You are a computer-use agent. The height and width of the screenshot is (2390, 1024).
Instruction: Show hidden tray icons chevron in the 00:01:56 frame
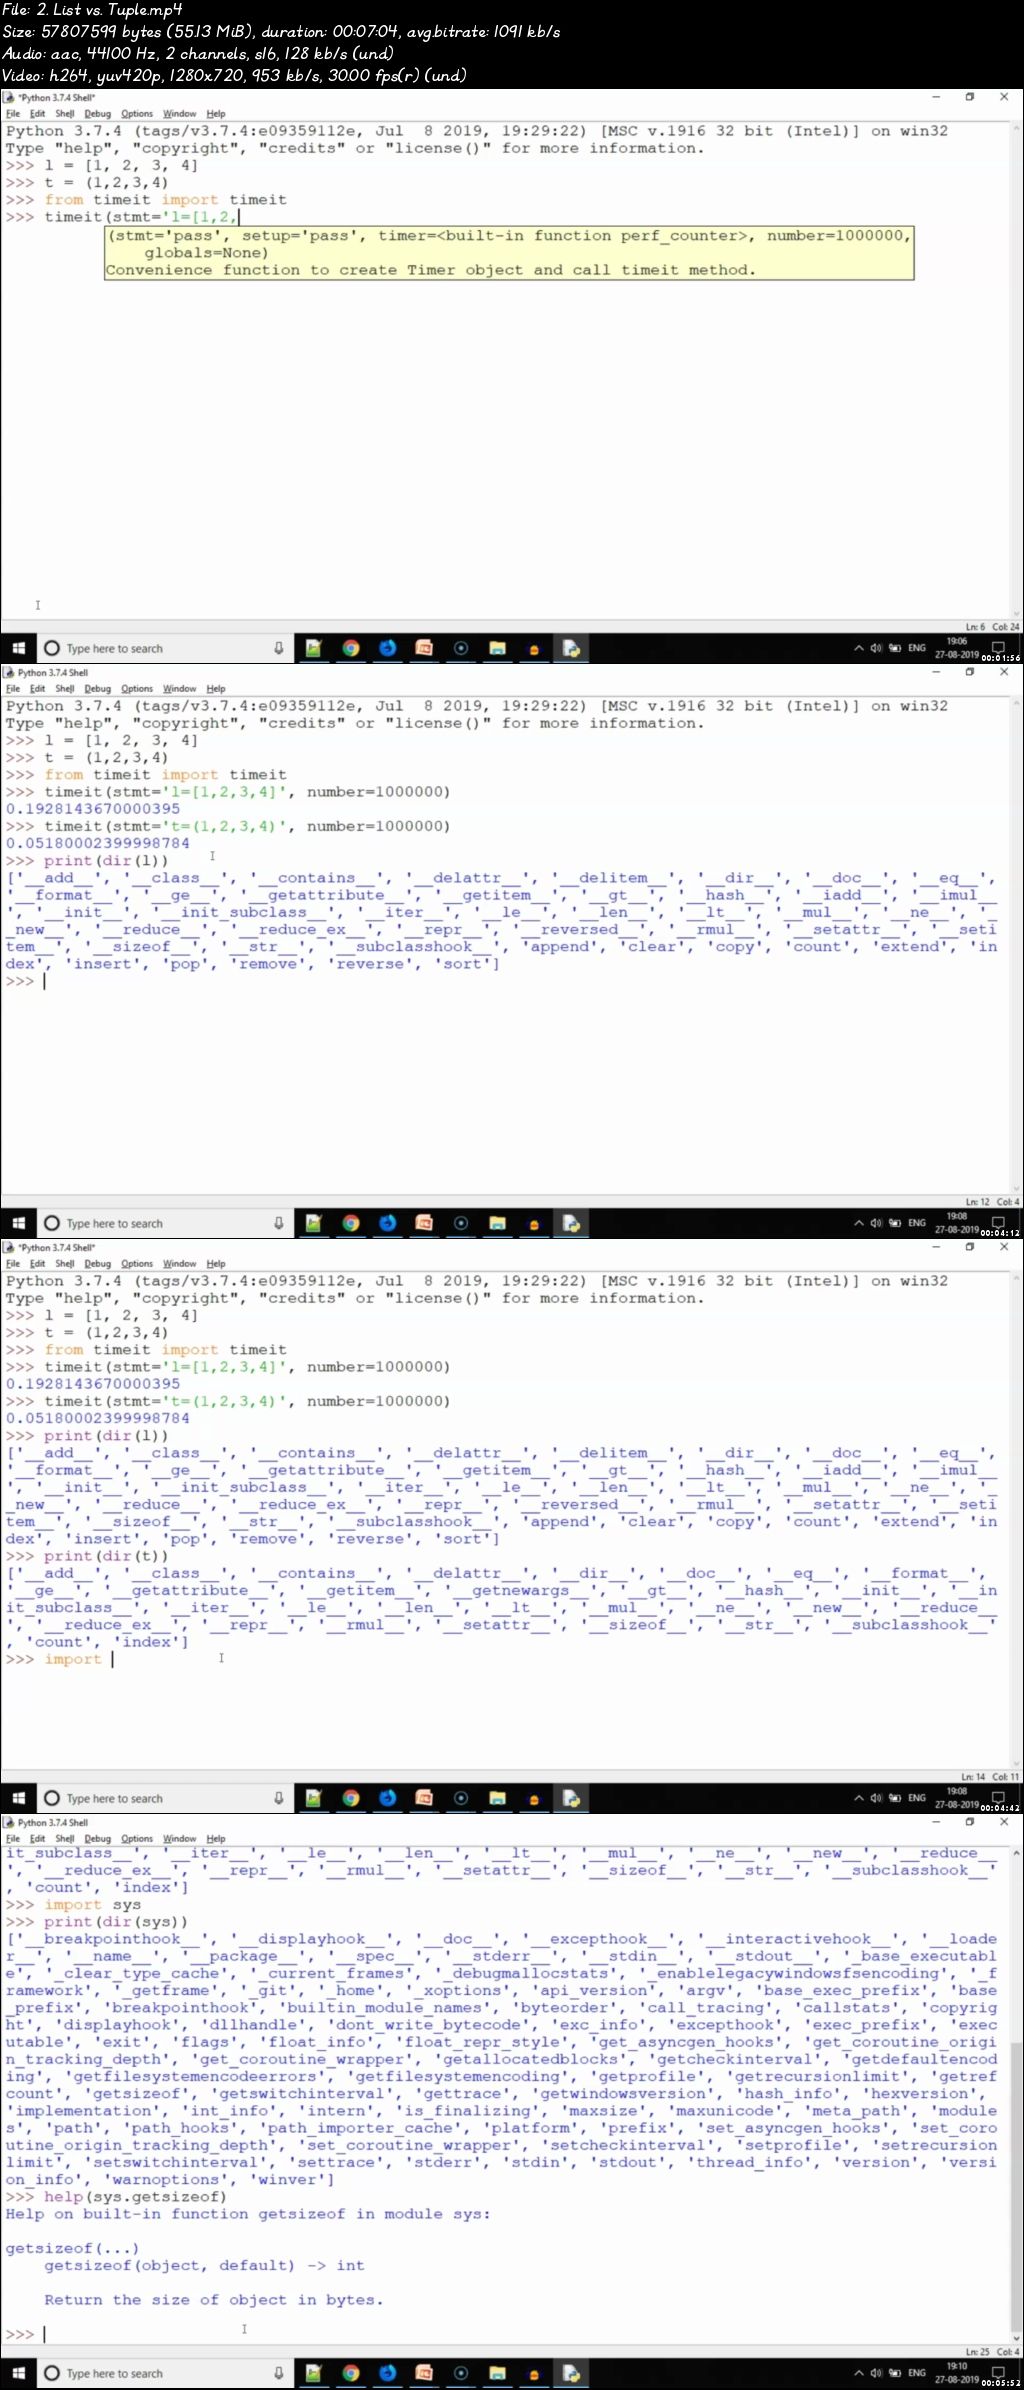[858, 648]
